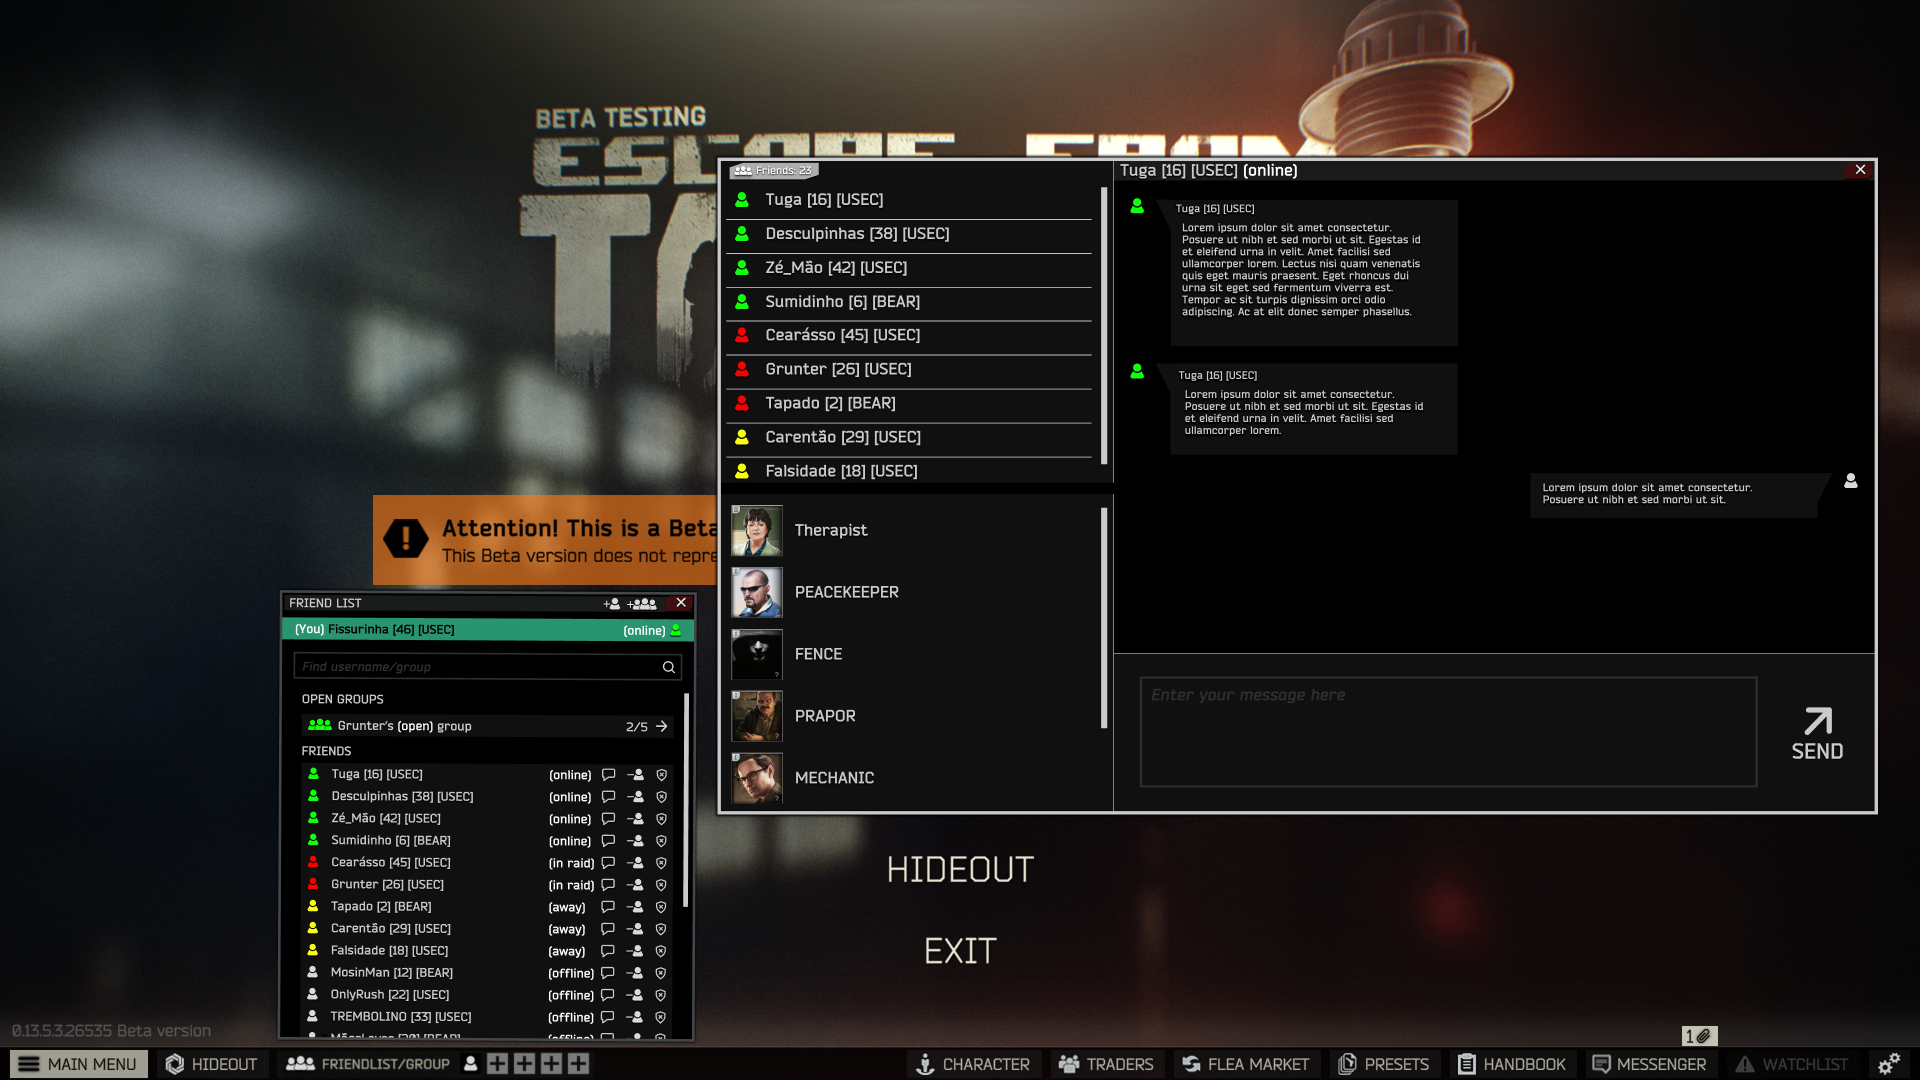Open Traders from the bottom bar icon

[x=1068, y=1064]
